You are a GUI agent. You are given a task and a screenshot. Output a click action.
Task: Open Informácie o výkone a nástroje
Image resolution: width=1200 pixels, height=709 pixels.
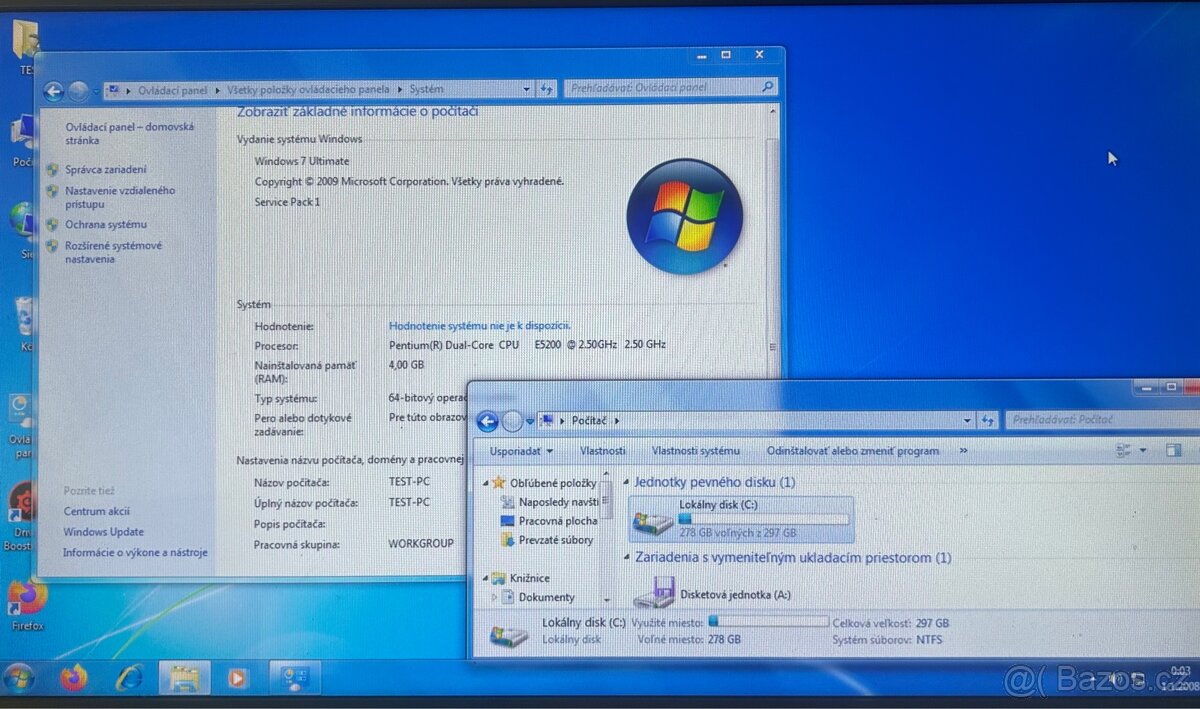click(135, 552)
